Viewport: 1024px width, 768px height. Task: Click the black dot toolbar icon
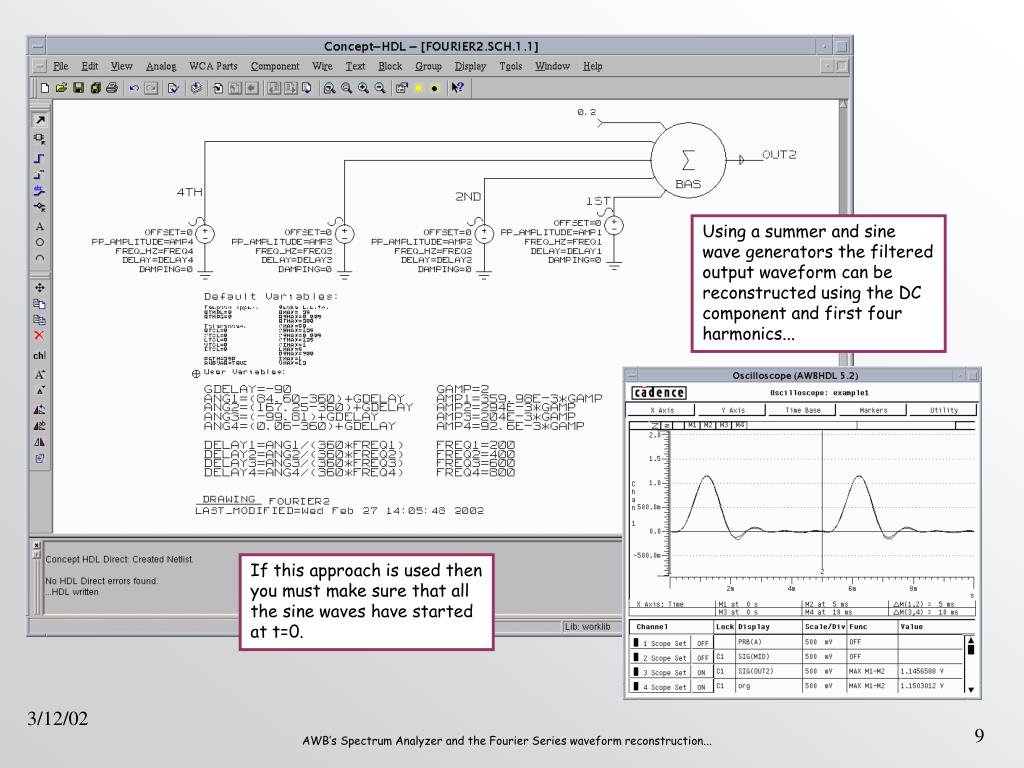coord(434,88)
